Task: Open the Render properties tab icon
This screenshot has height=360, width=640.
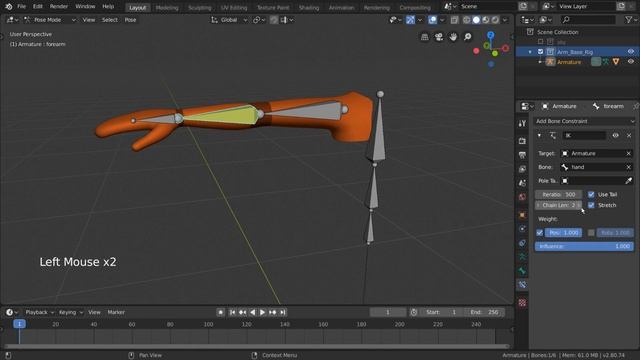Action: pos(522,141)
